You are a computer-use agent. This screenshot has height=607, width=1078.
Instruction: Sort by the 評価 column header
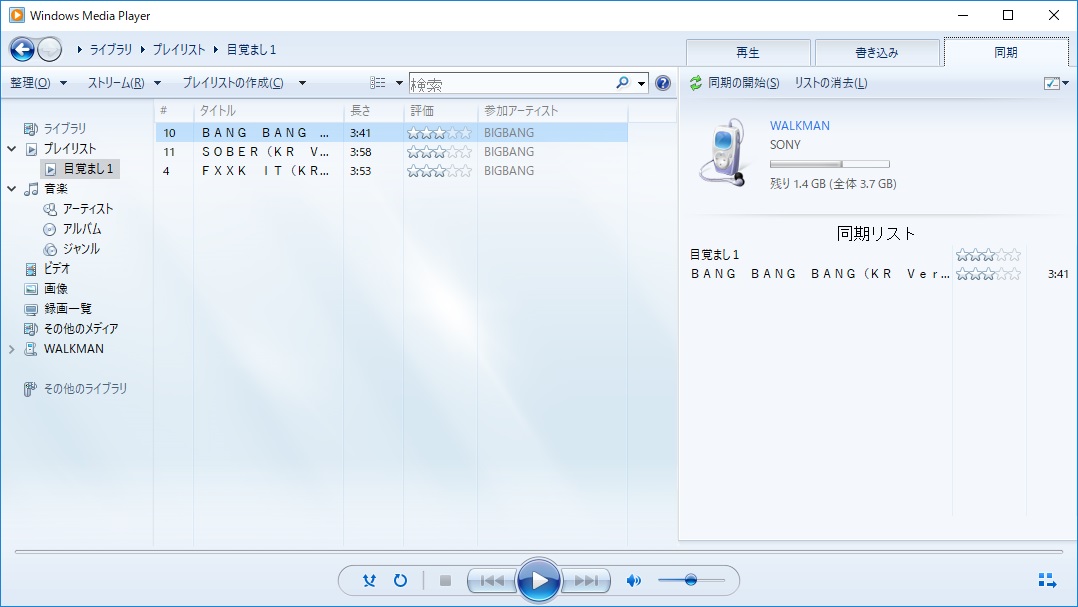pyautogui.click(x=440, y=111)
